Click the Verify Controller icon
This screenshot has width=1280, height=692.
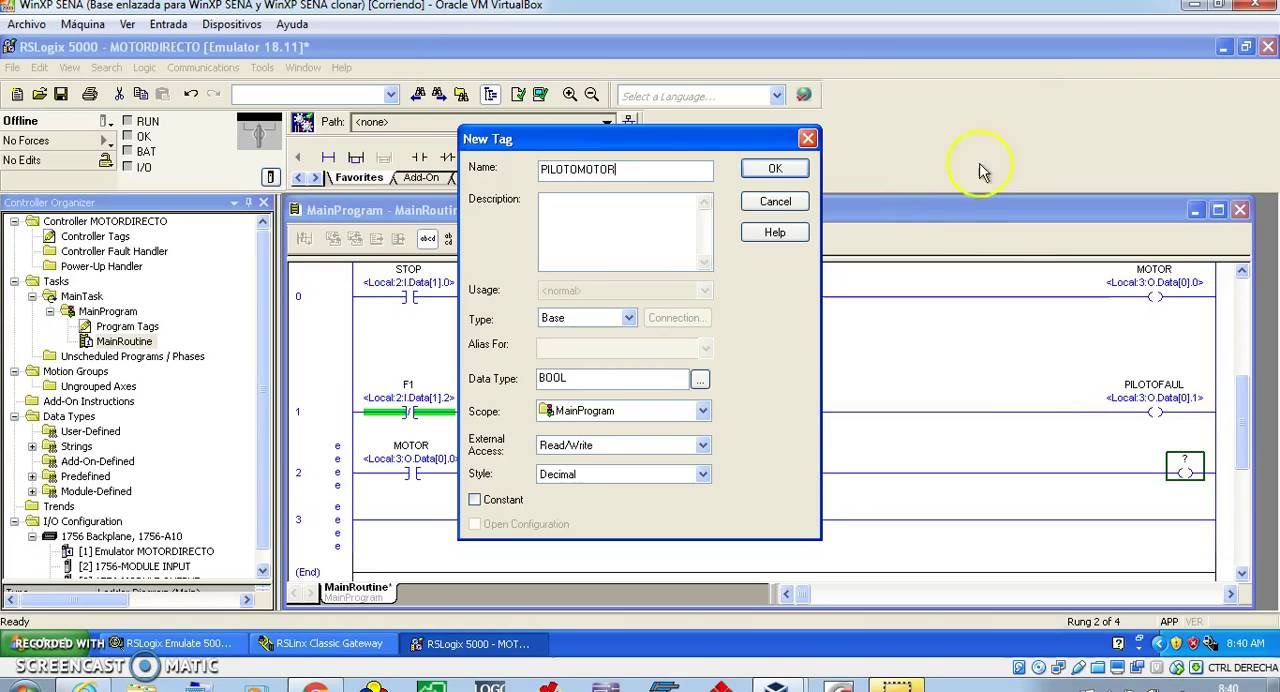coord(540,94)
